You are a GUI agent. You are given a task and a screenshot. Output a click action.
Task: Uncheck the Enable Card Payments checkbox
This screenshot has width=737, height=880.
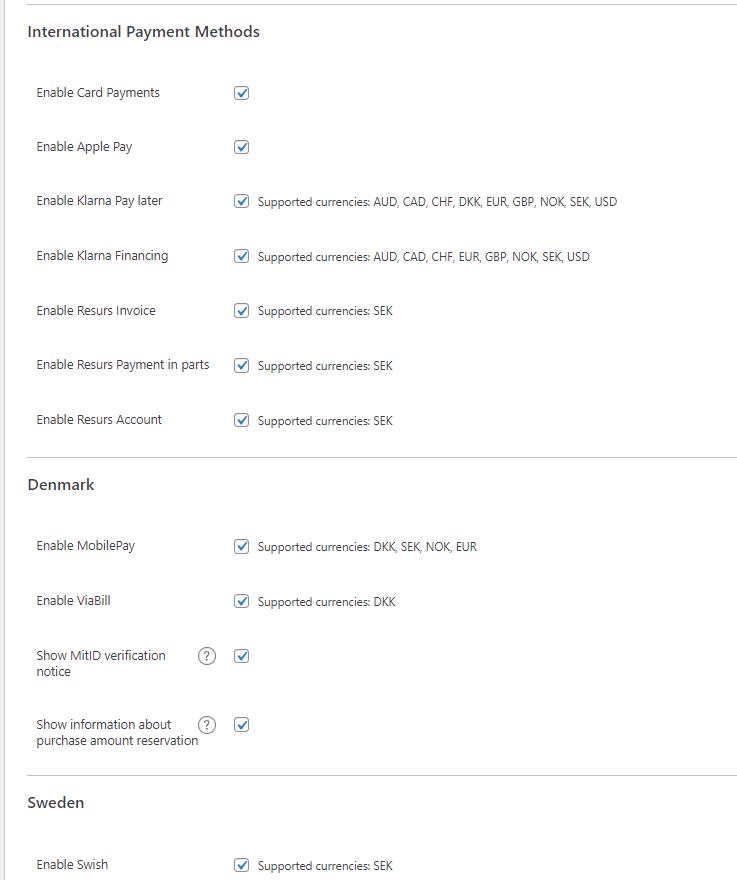[241, 93]
